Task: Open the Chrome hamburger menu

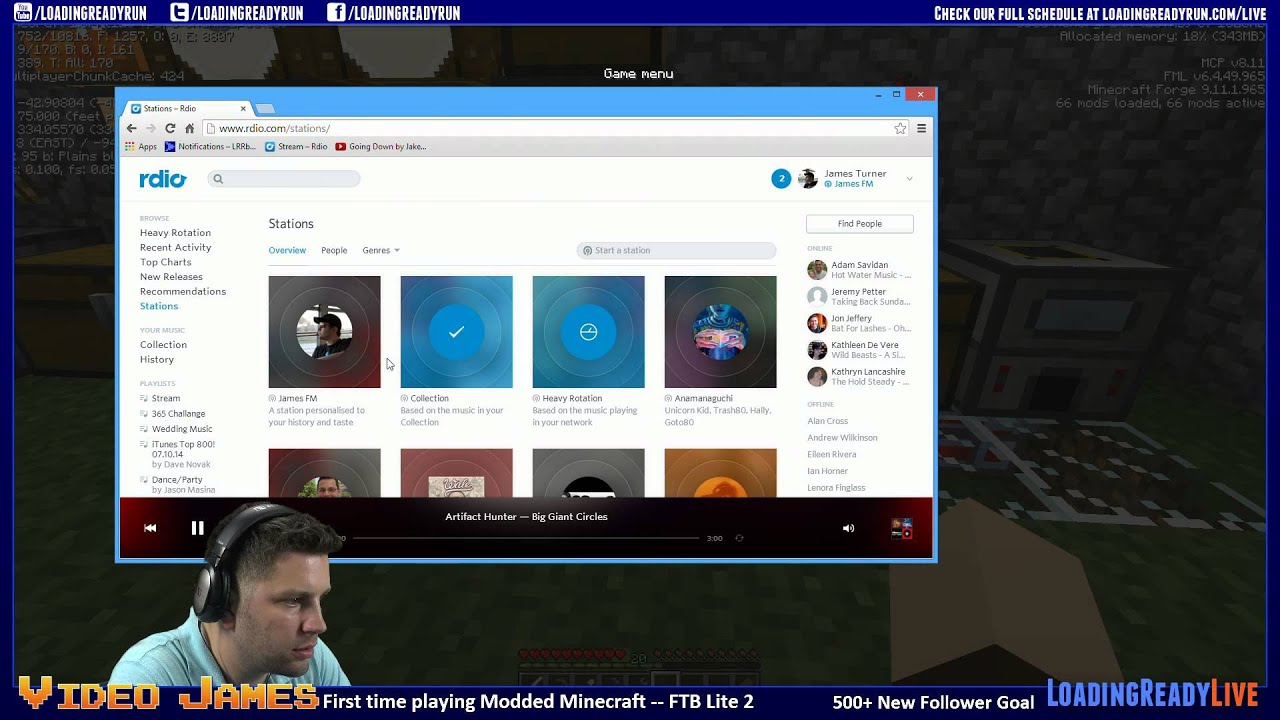Action: (x=921, y=128)
